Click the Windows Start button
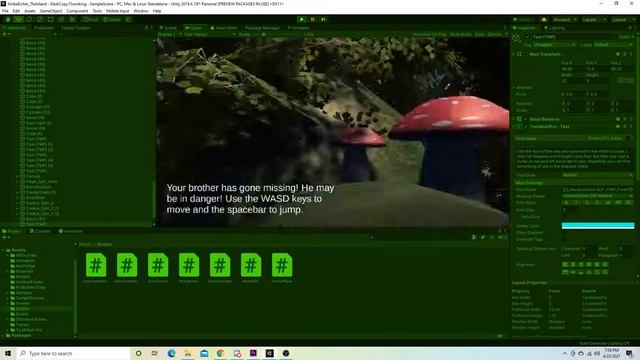 point(8,353)
